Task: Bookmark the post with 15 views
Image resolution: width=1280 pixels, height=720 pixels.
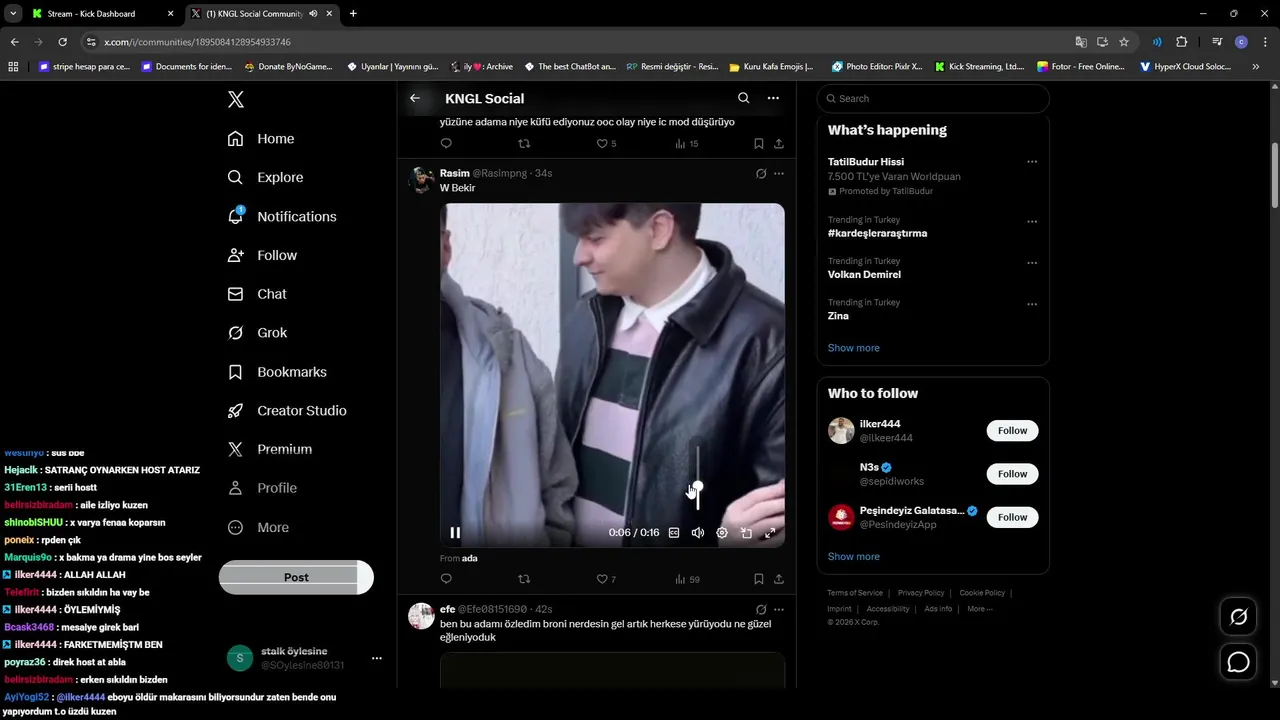Action: [759, 144]
